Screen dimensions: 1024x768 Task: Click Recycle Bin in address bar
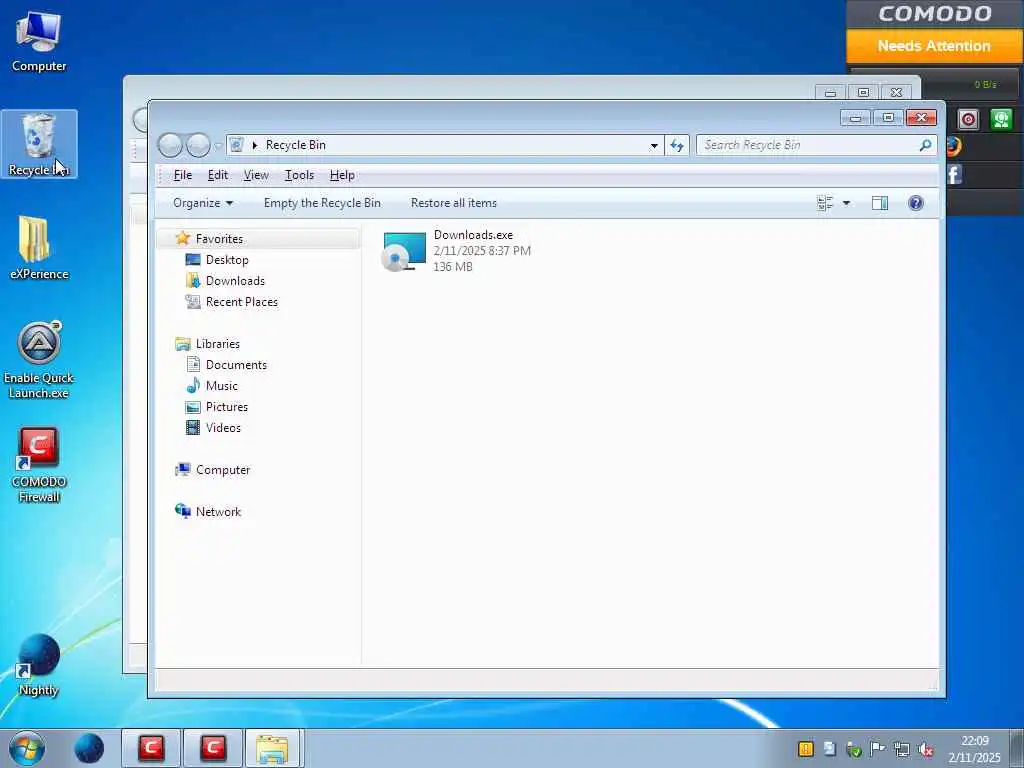tap(295, 145)
